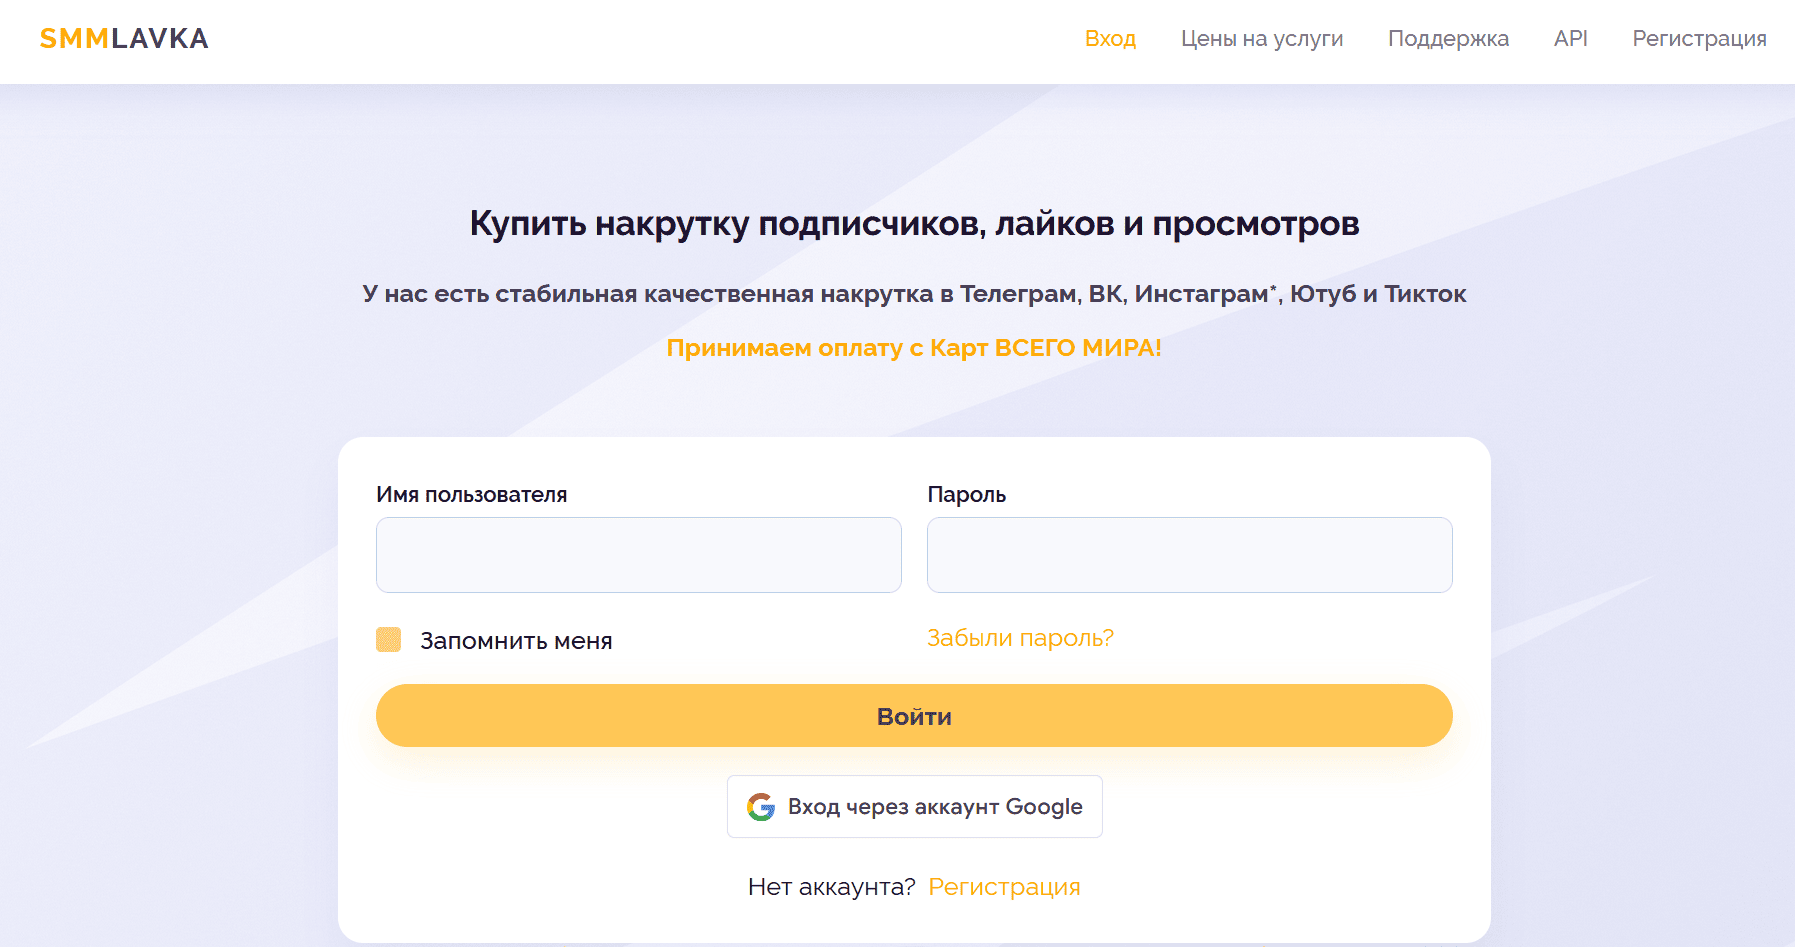Click the heading Купить накрутку подписчиков
This screenshot has height=947, width=1795.
914,224
